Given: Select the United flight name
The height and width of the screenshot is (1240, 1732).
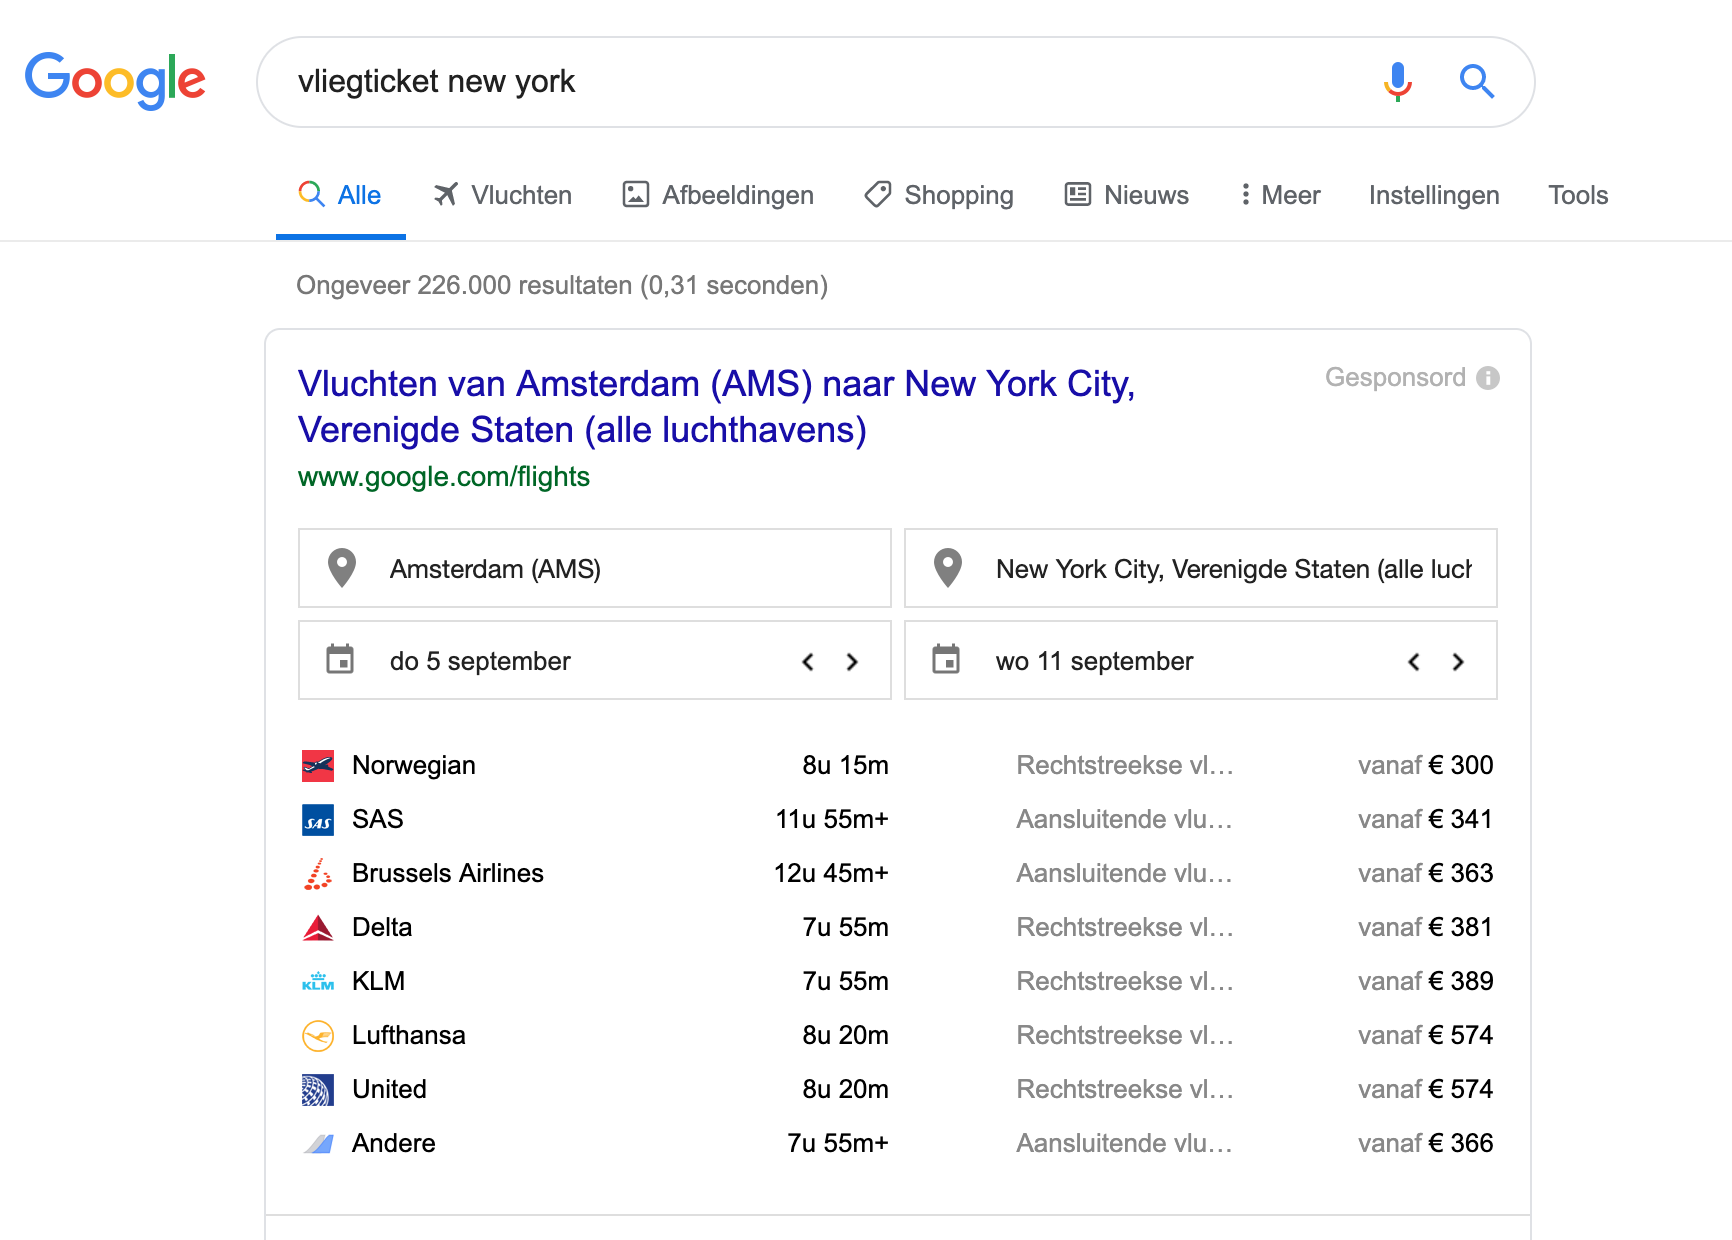Looking at the screenshot, I should pos(389,1090).
